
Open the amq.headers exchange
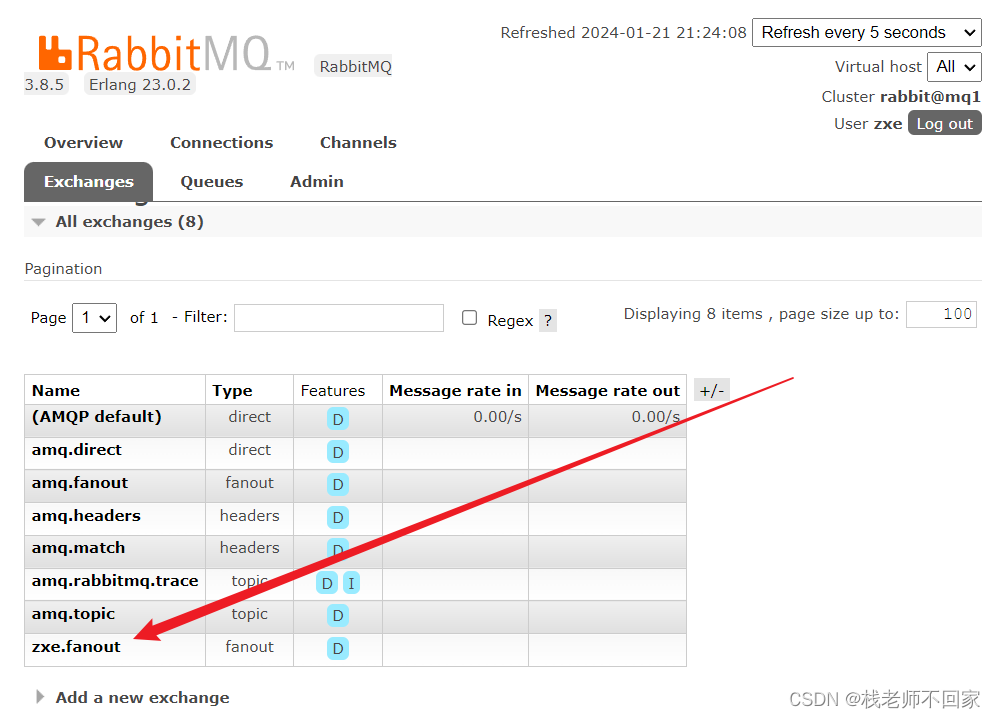[x=86, y=515]
